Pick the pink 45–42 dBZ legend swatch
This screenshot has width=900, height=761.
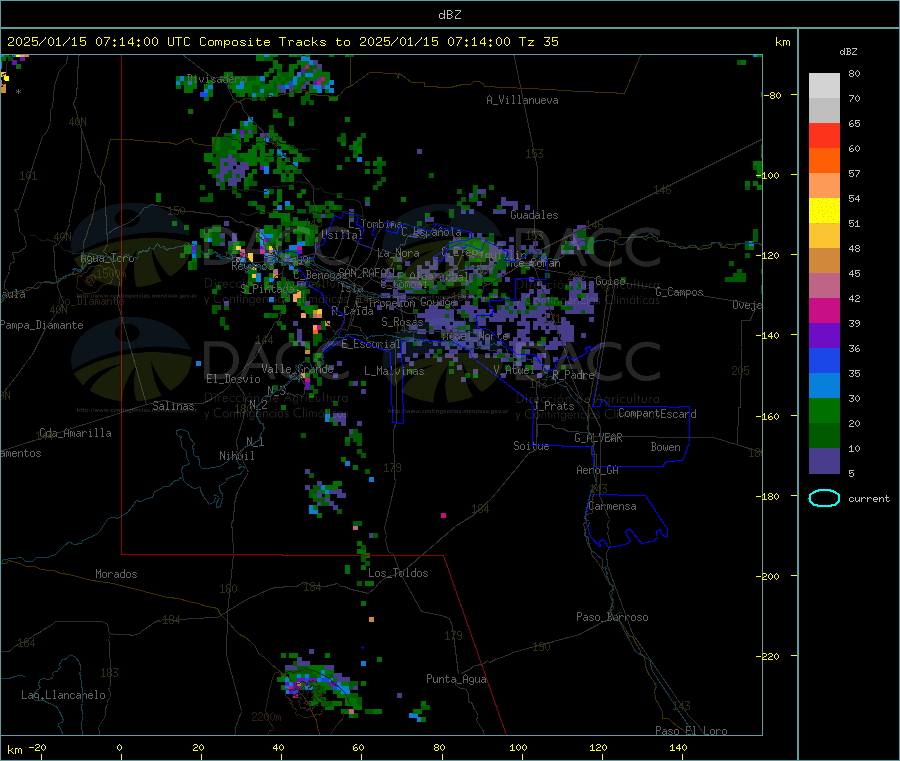point(824,286)
